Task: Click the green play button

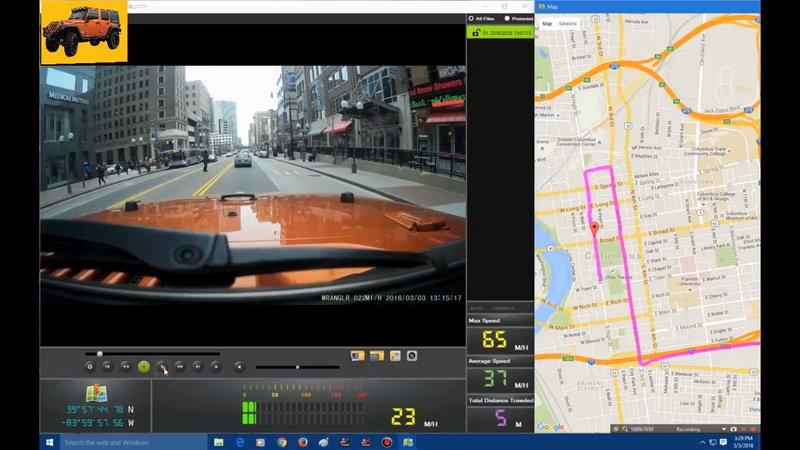Action: [144, 366]
